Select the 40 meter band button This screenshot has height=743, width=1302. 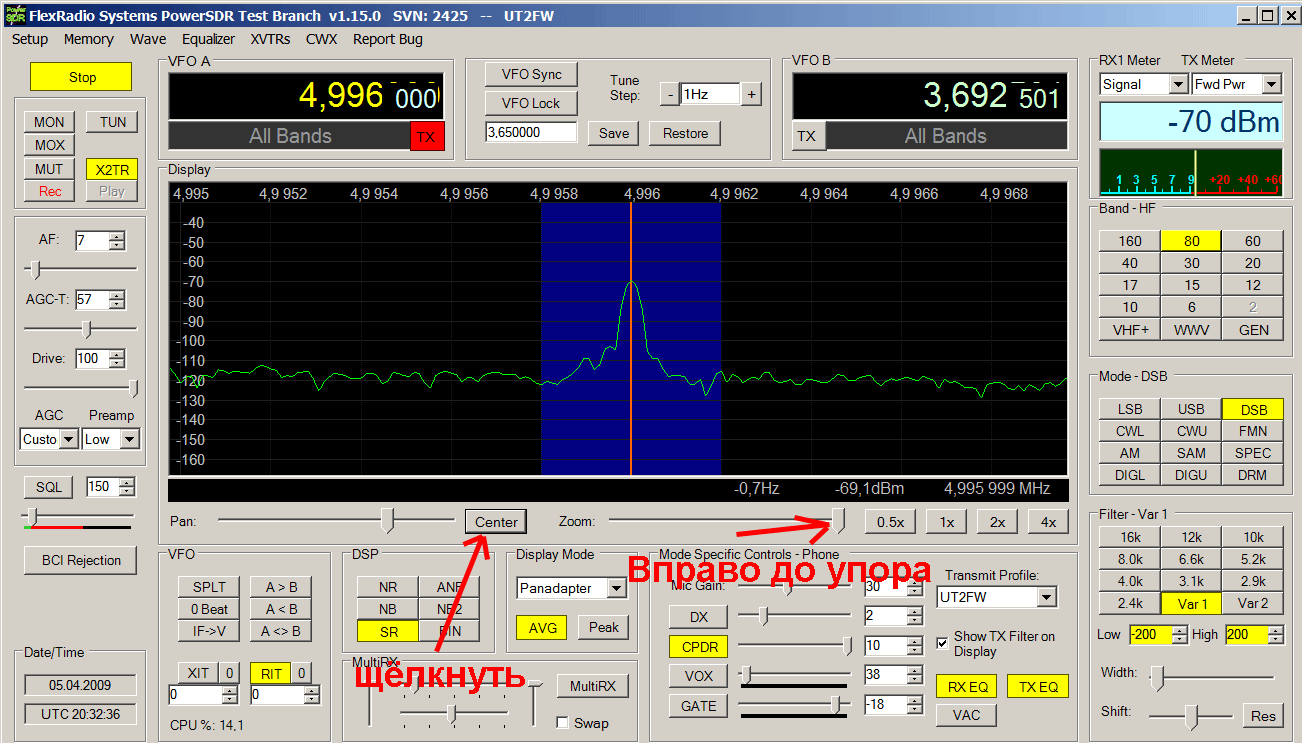pos(1129,263)
